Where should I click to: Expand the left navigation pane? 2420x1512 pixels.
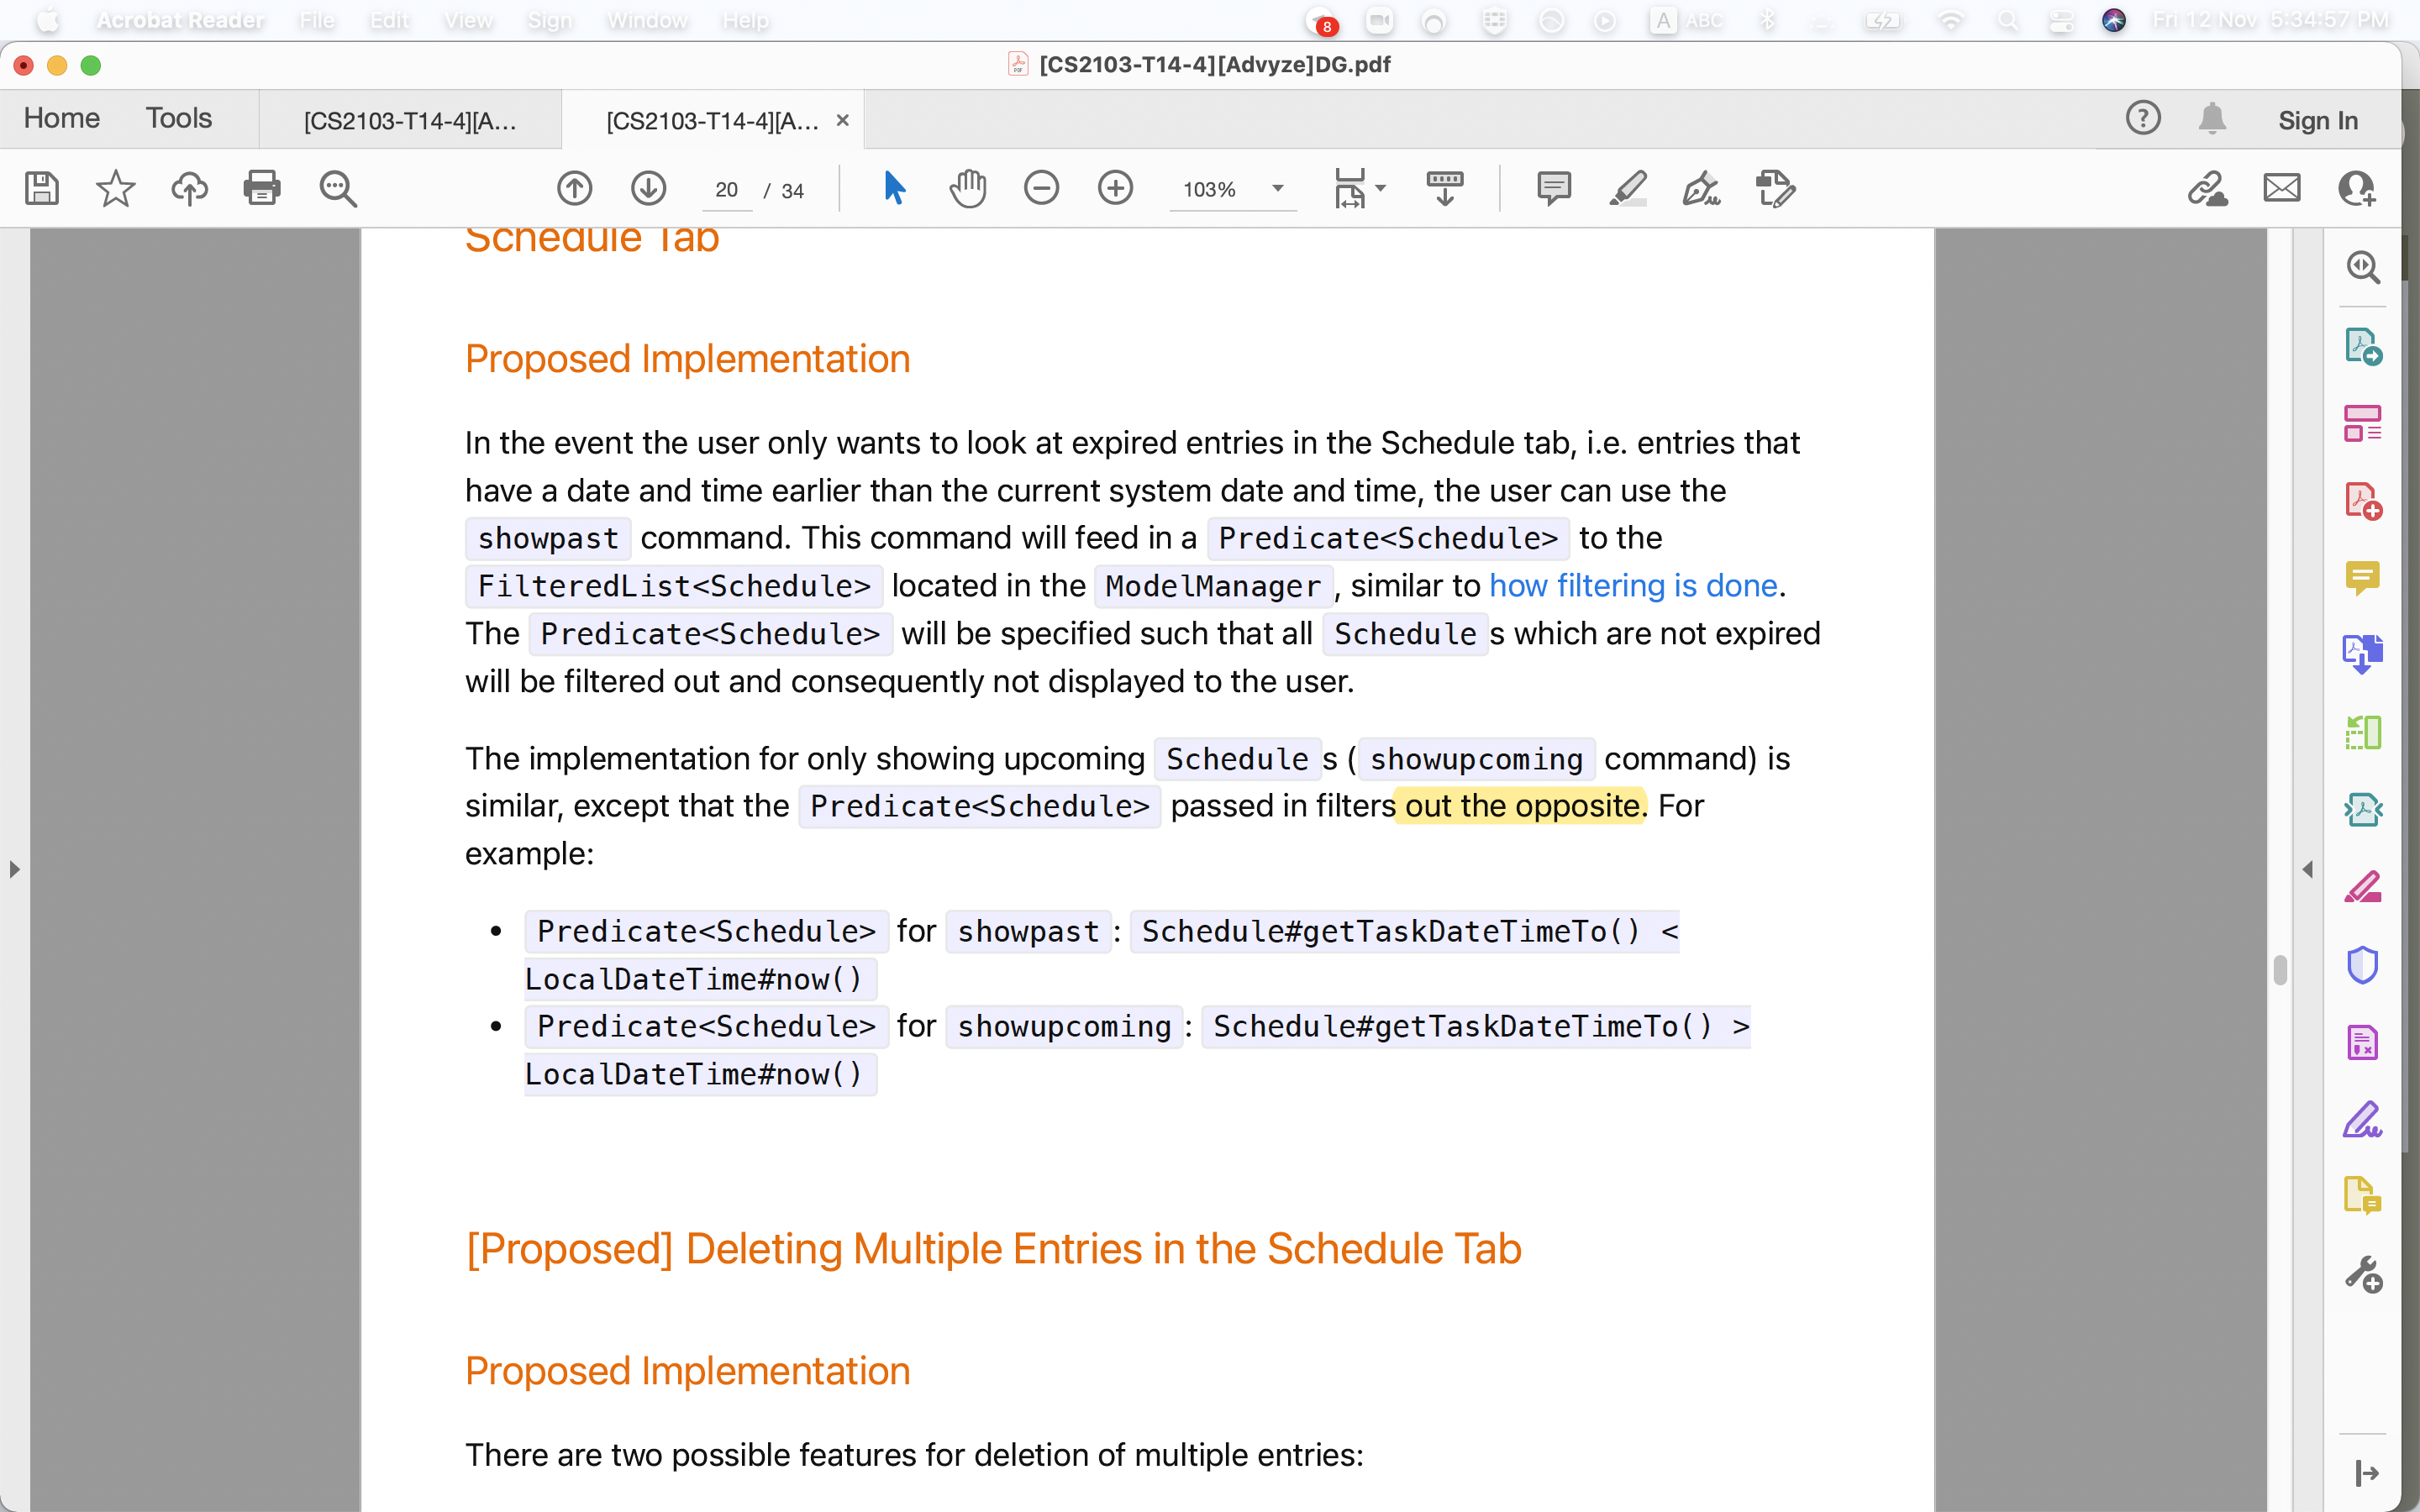tap(14, 869)
